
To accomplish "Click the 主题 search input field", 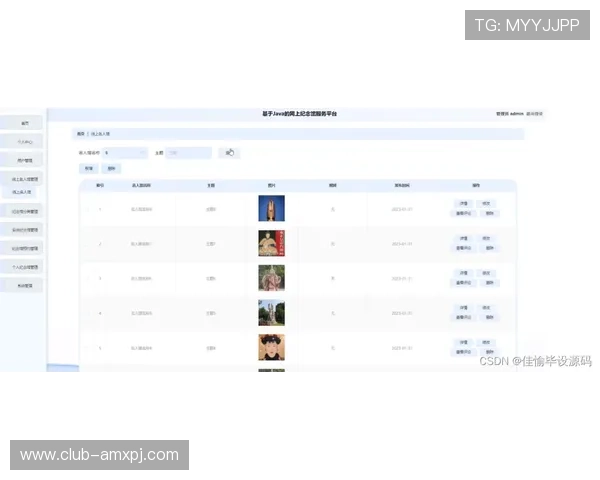I will (188, 153).
